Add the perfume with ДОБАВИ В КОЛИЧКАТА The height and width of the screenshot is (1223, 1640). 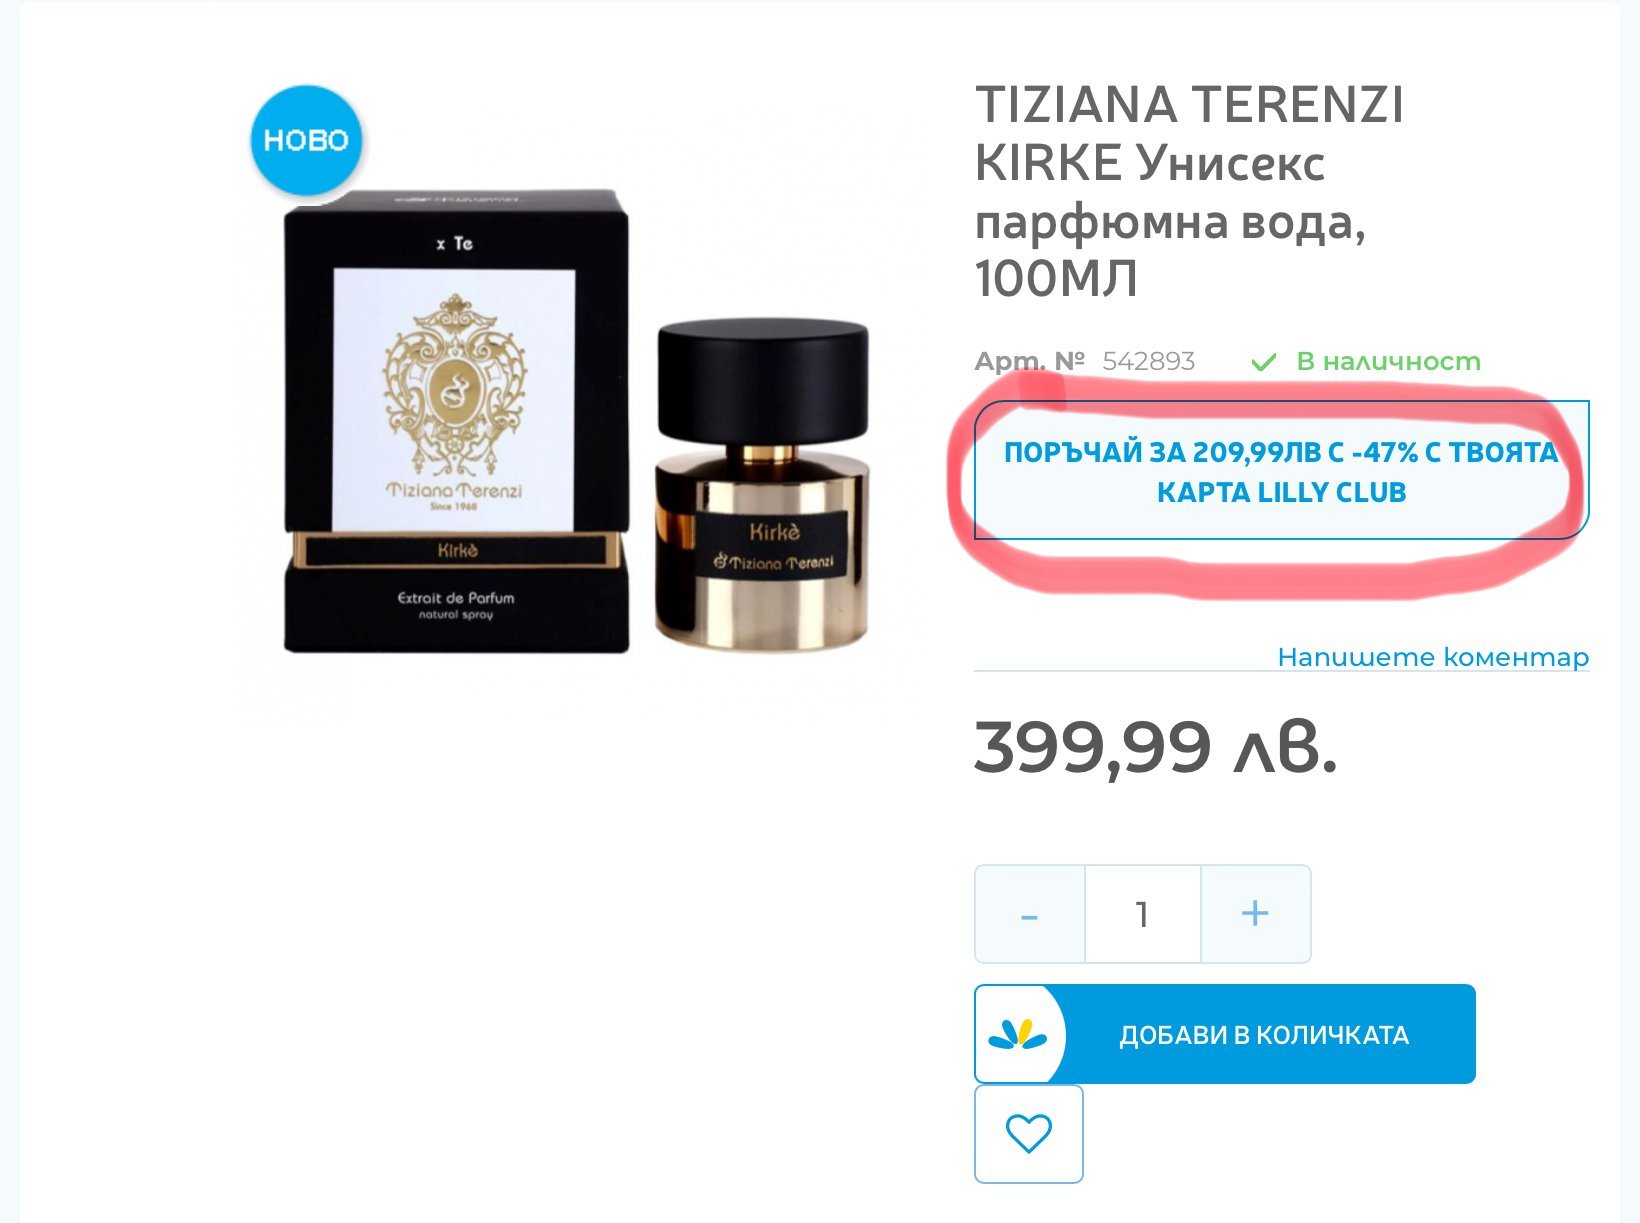1225,1034
